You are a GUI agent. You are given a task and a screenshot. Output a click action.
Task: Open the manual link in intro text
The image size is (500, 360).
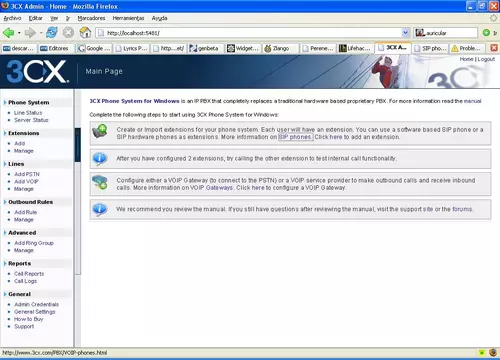472,101
